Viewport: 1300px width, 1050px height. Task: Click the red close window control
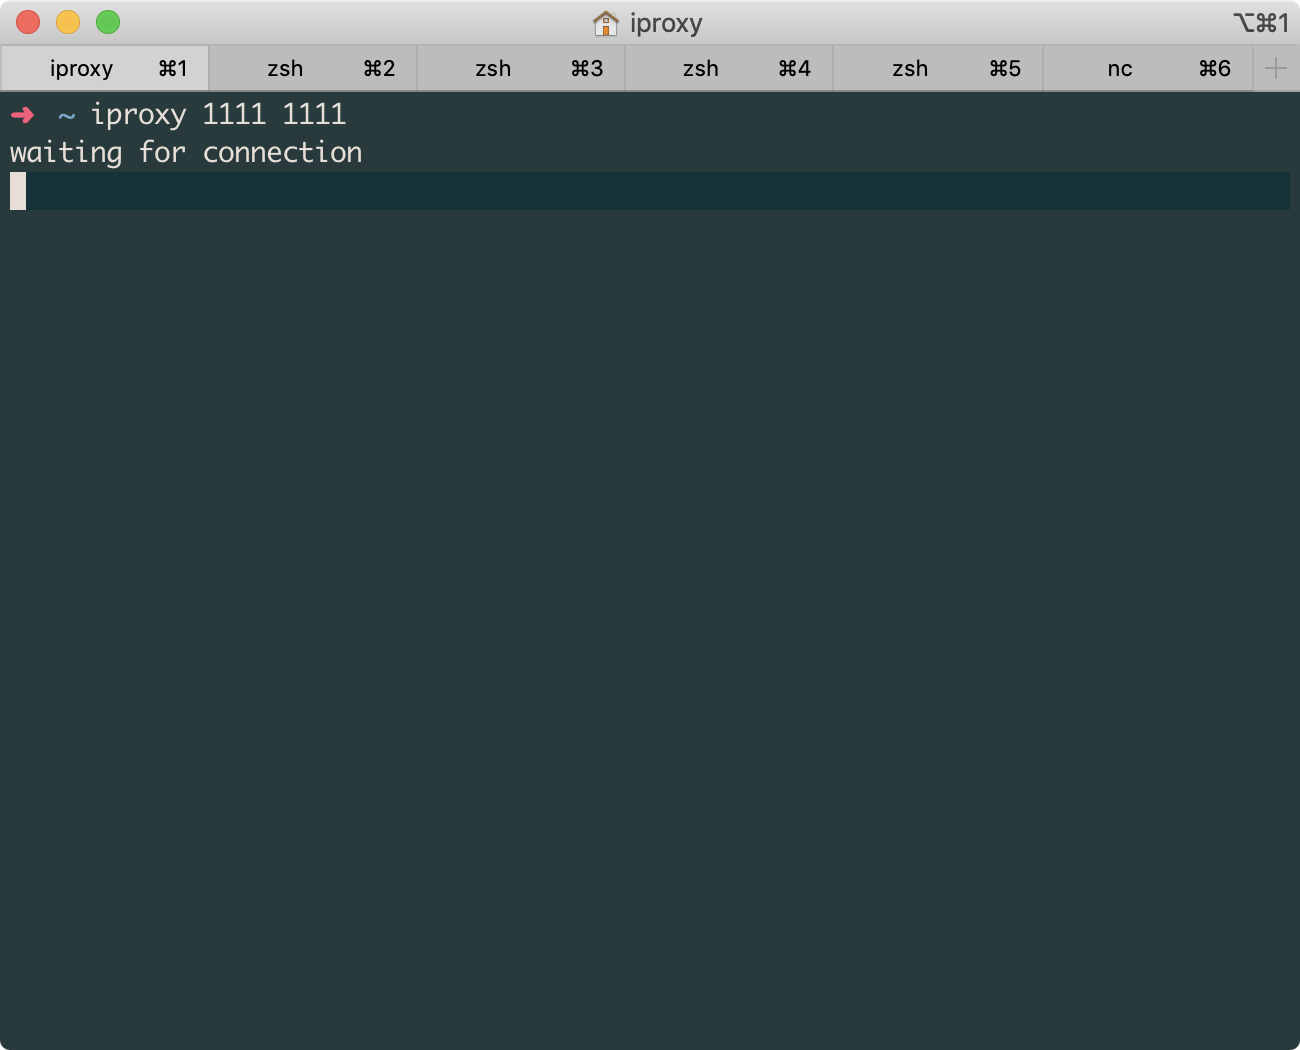pos(26,21)
